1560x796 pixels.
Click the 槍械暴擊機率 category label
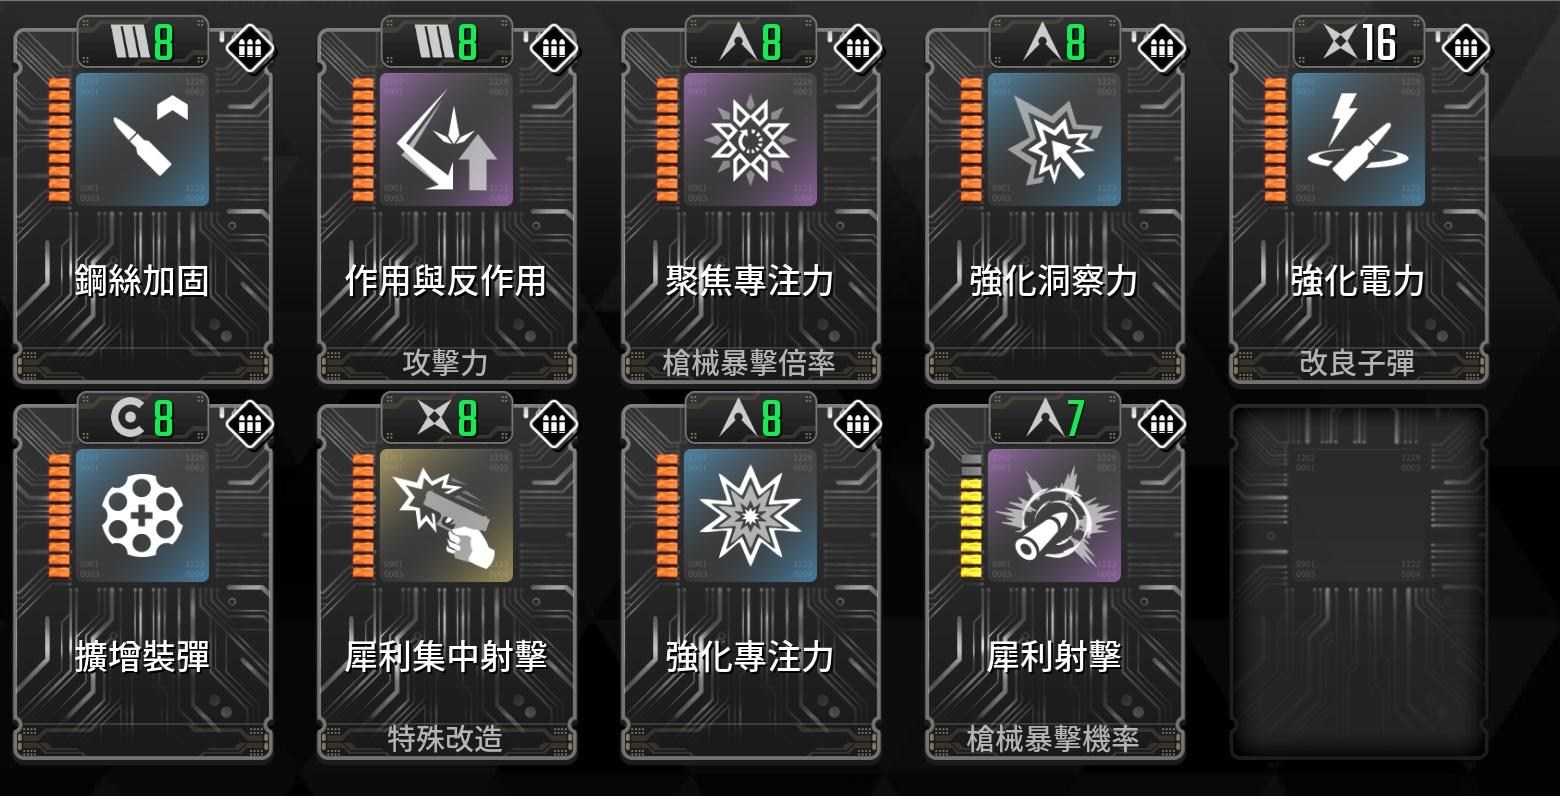point(1053,739)
